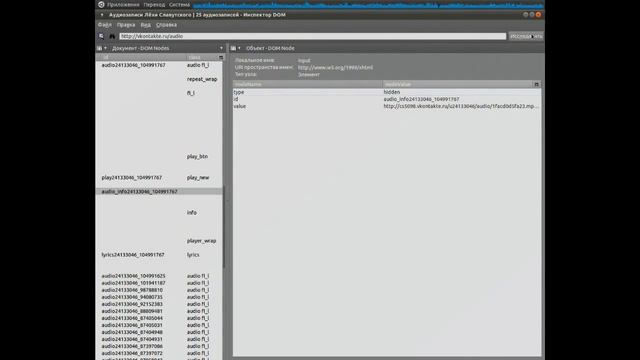The height and width of the screenshot is (360, 640).
Task: Sort by the id column header
Action: pyautogui.click(x=141, y=58)
